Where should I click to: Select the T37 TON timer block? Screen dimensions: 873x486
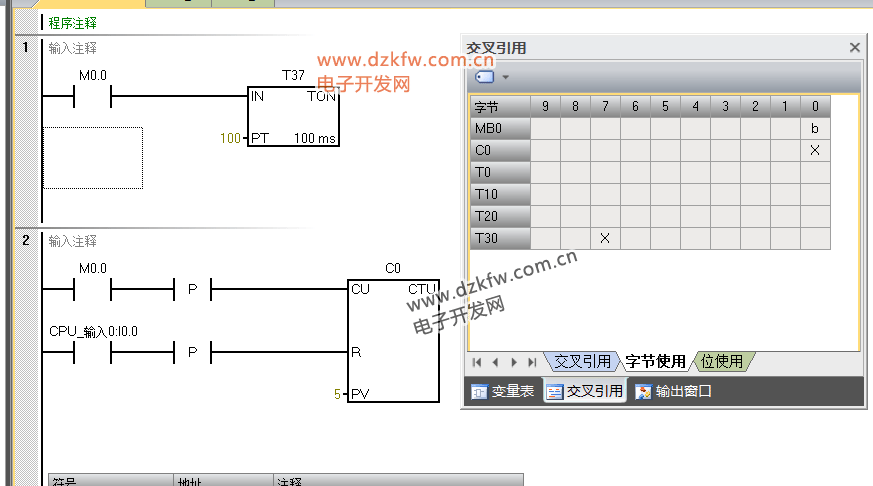pos(293,117)
